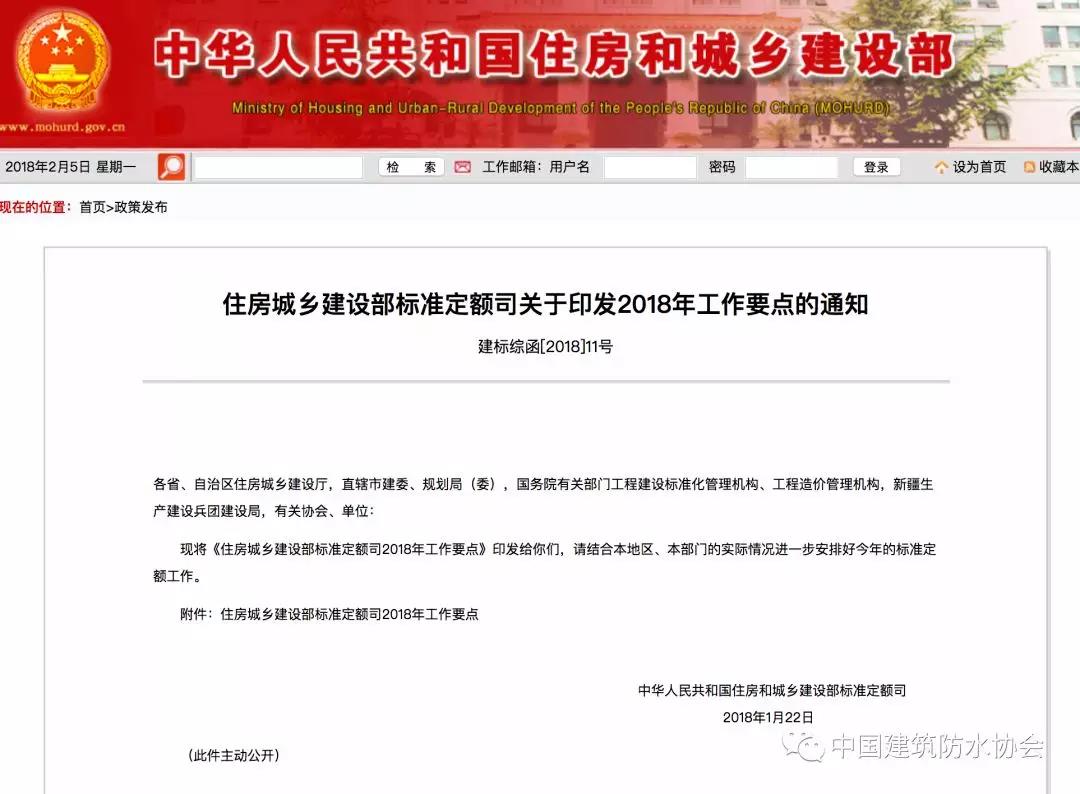
Task: Open 政策发布 in breadcrumb
Action: click(141, 207)
